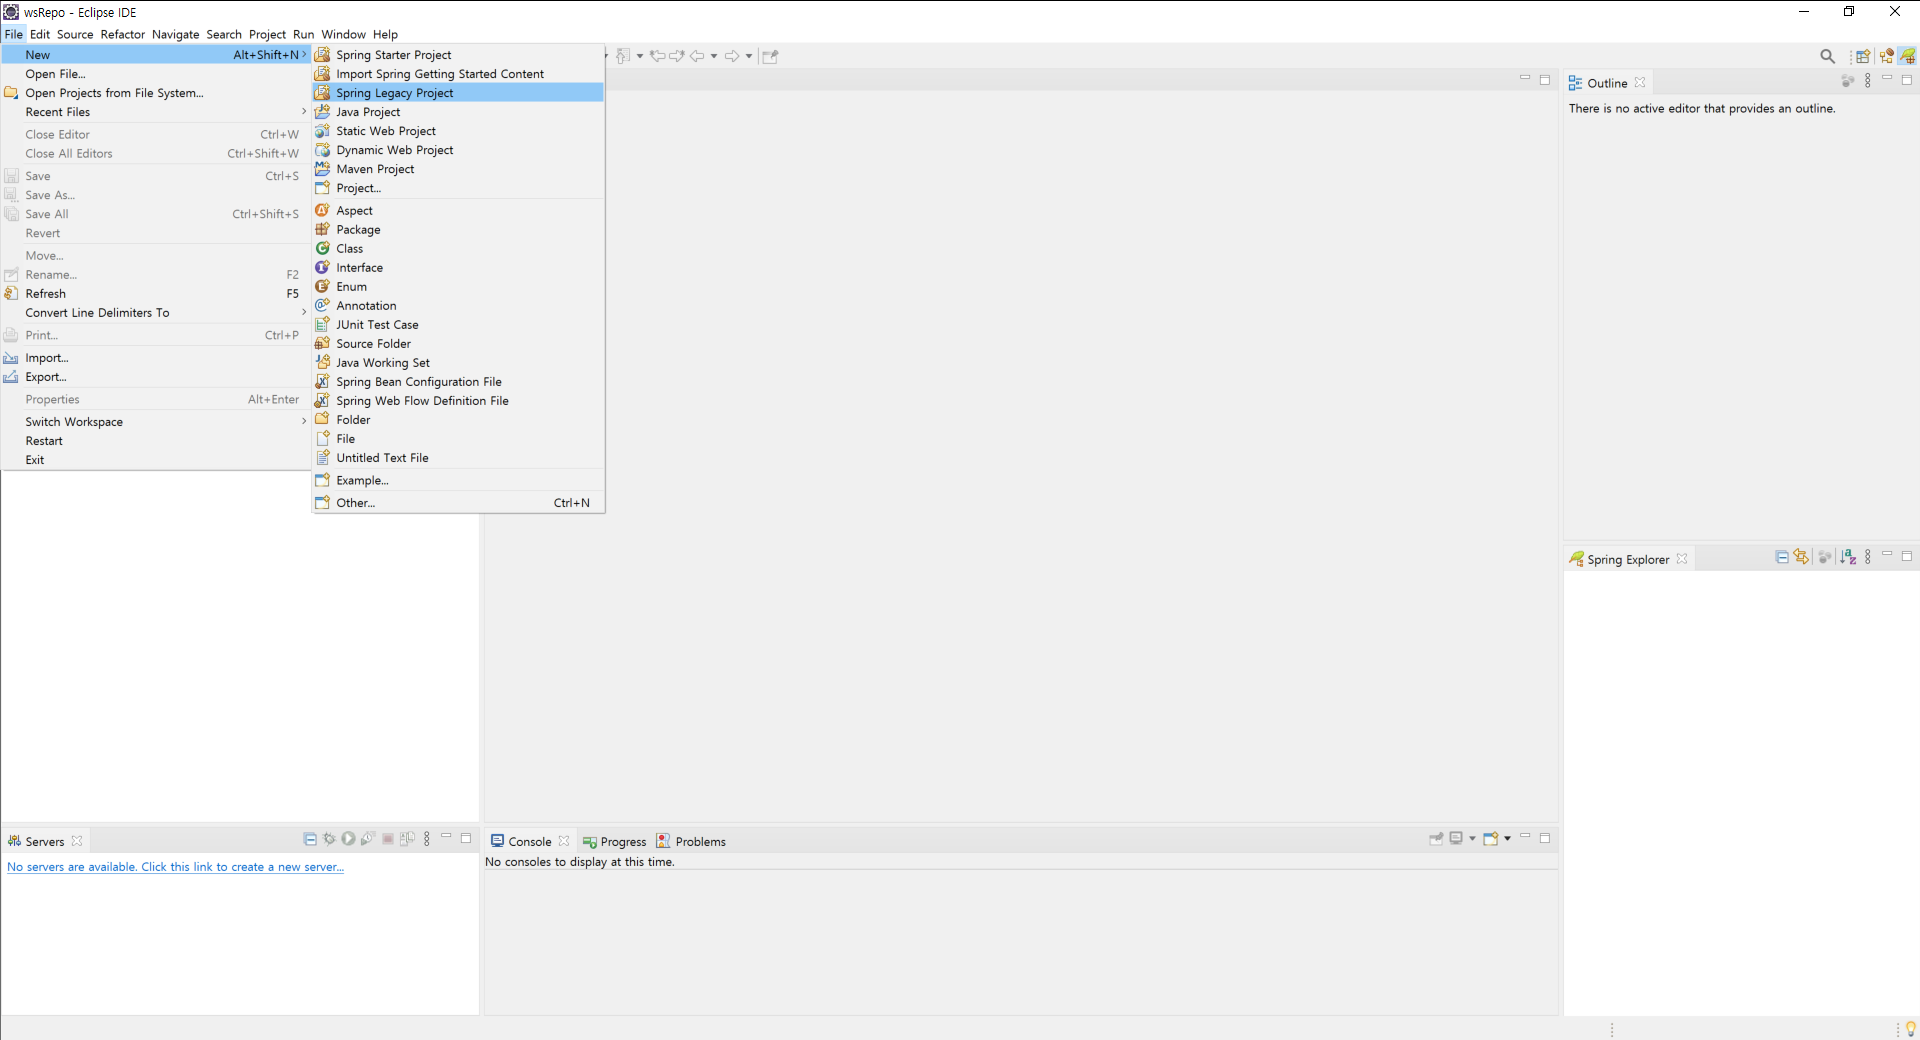Select the Spring perspective leaf icon
This screenshot has height=1040, width=1920.
pyautogui.click(x=1908, y=56)
